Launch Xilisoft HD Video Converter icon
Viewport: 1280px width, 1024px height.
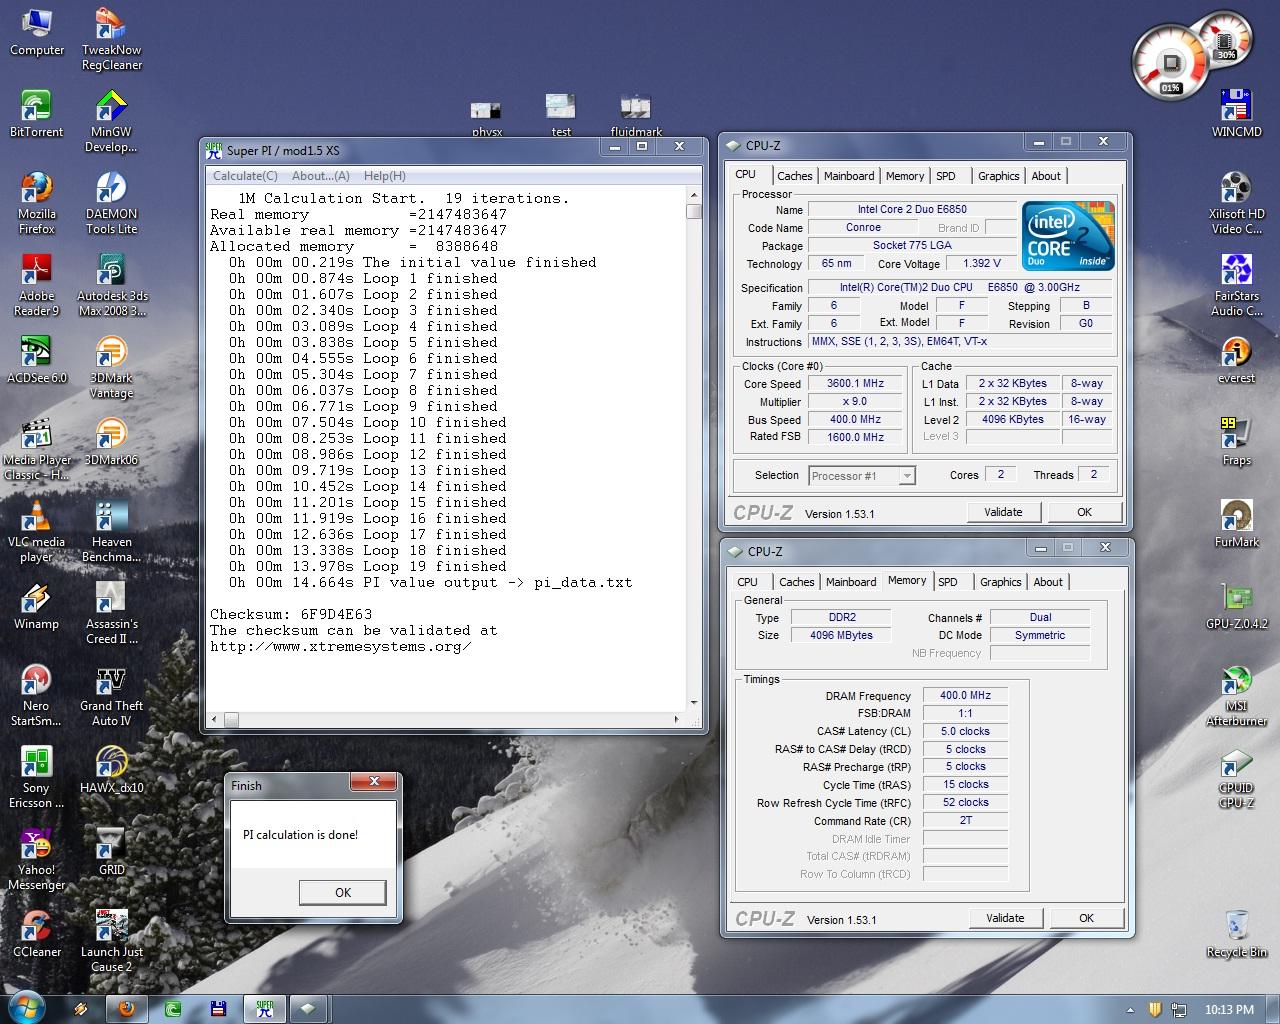pos(1237,204)
